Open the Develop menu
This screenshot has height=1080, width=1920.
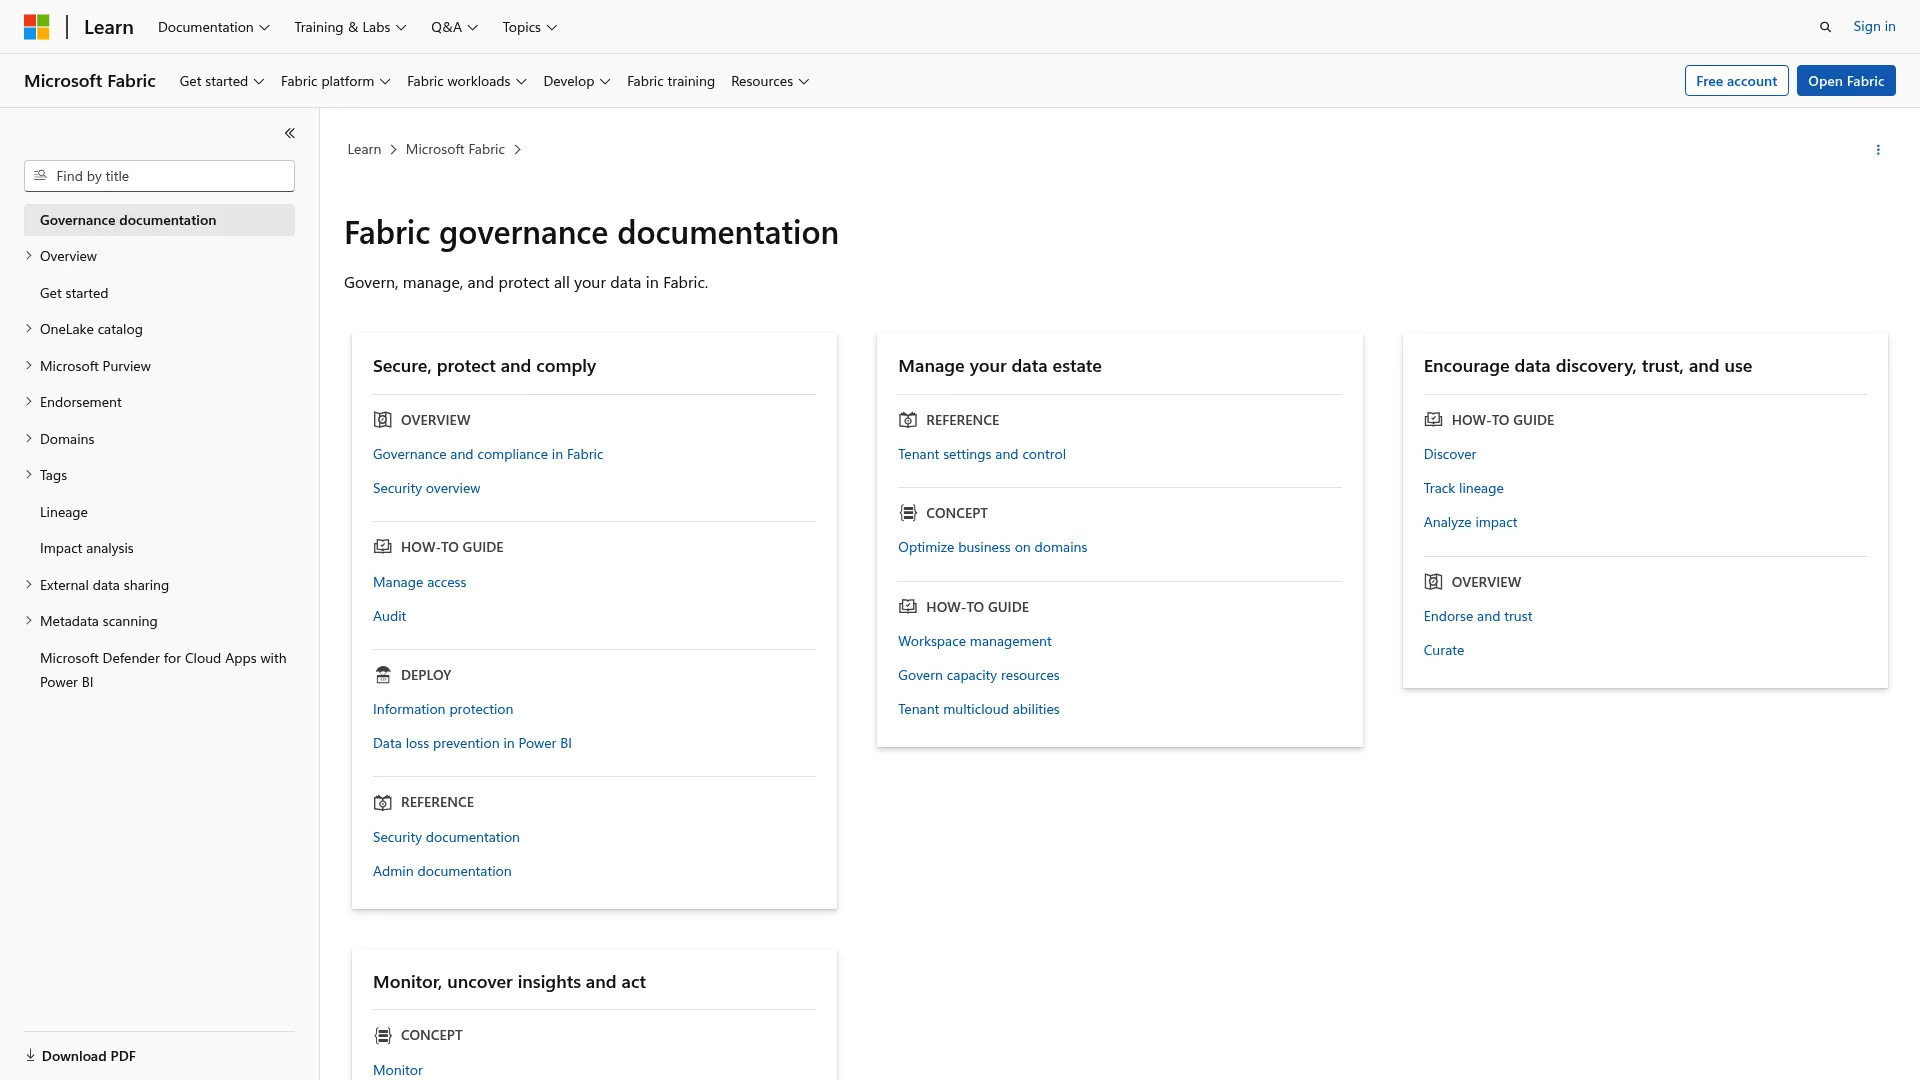pos(576,81)
